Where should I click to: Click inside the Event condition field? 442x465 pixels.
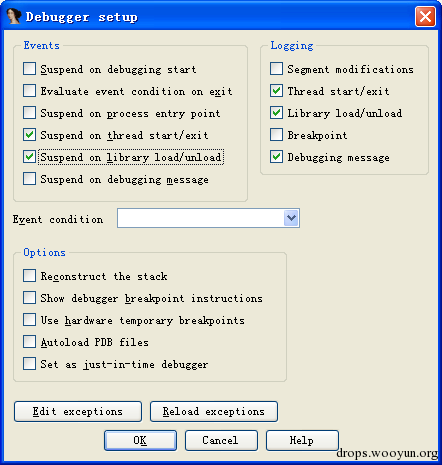(x=201, y=218)
